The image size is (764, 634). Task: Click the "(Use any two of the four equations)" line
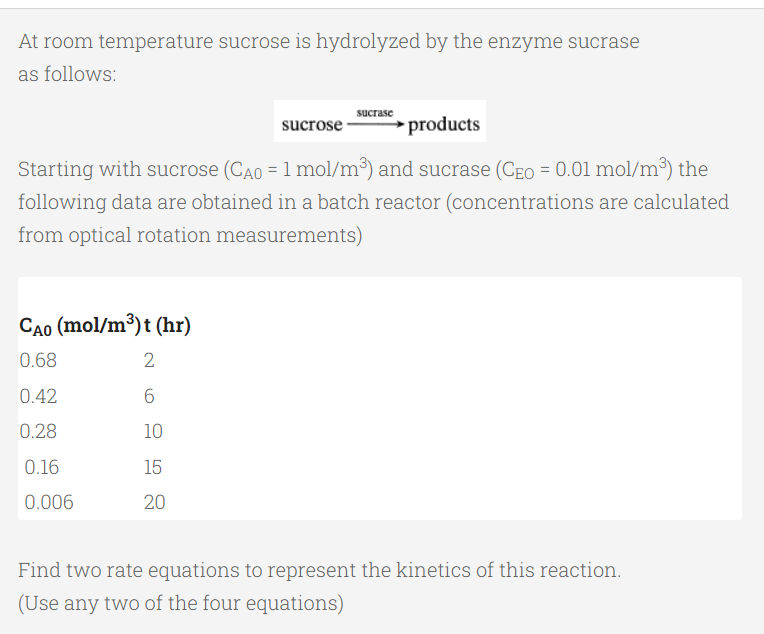(180, 603)
